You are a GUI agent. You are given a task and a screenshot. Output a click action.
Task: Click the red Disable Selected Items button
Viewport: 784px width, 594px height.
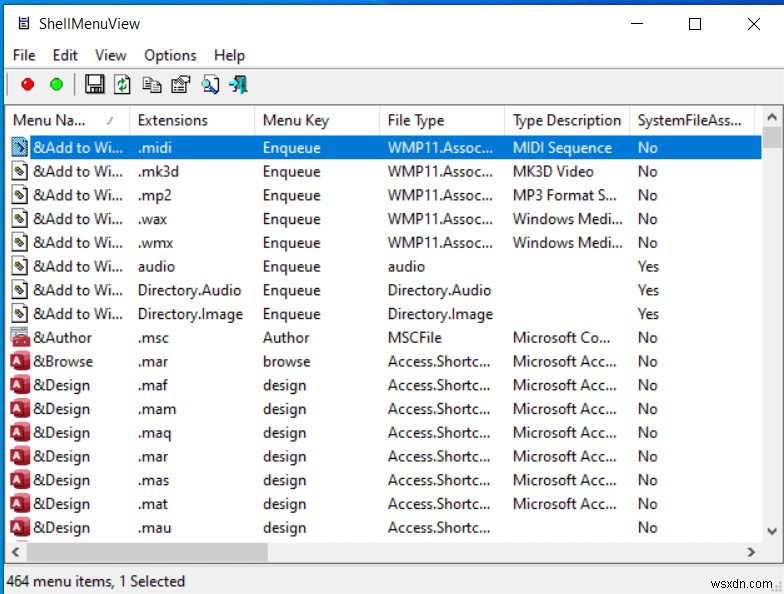tap(27, 85)
